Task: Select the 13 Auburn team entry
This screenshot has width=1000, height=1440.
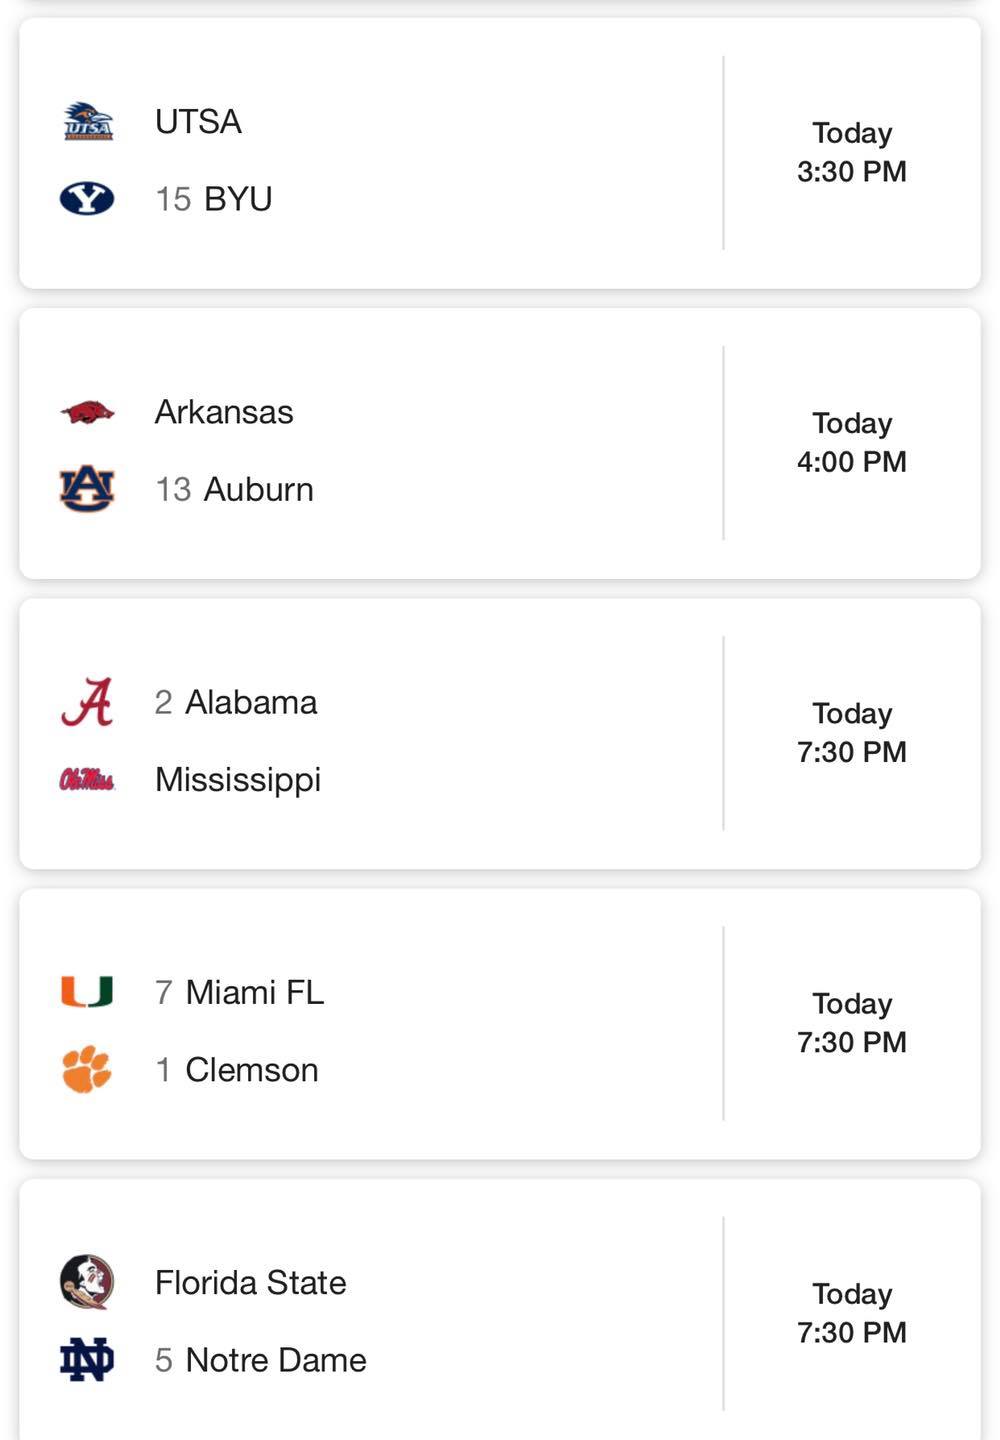Action: tap(234, 489)
